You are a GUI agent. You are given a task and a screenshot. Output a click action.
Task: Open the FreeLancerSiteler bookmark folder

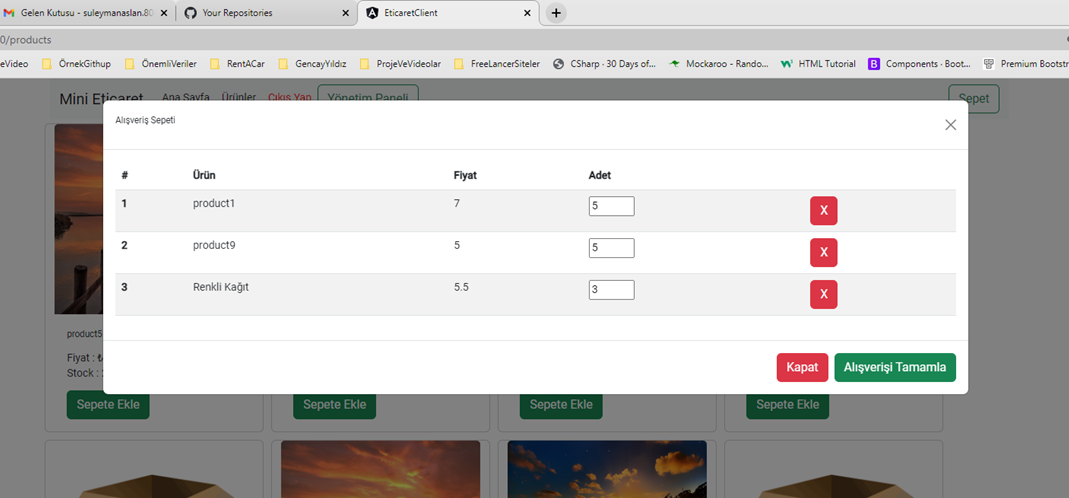click(497, 64)
